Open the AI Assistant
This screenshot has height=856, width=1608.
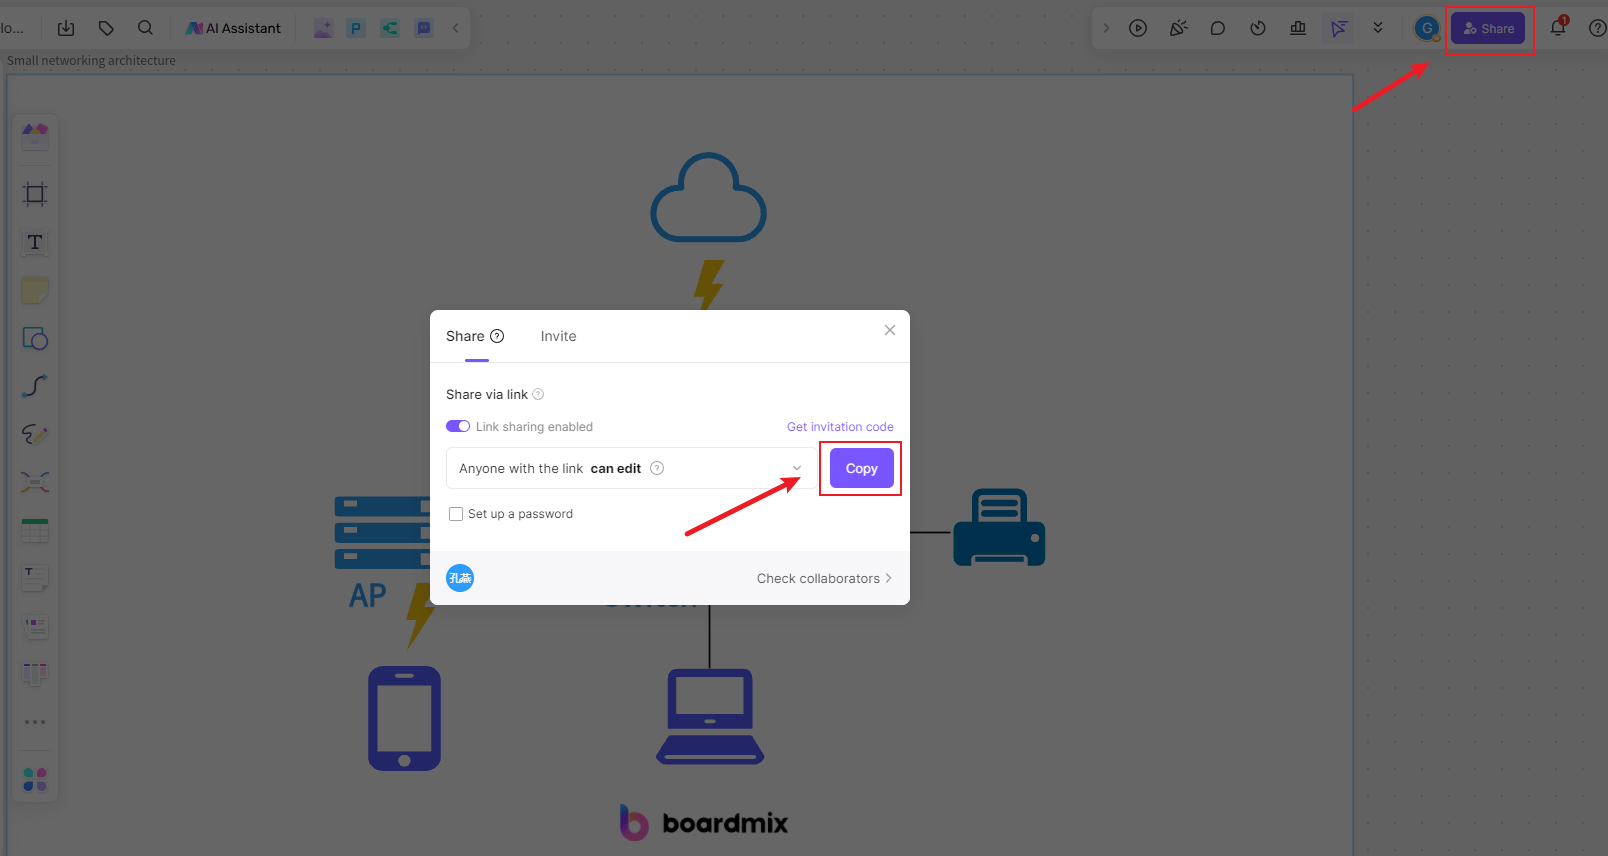(x=234, y=28)
